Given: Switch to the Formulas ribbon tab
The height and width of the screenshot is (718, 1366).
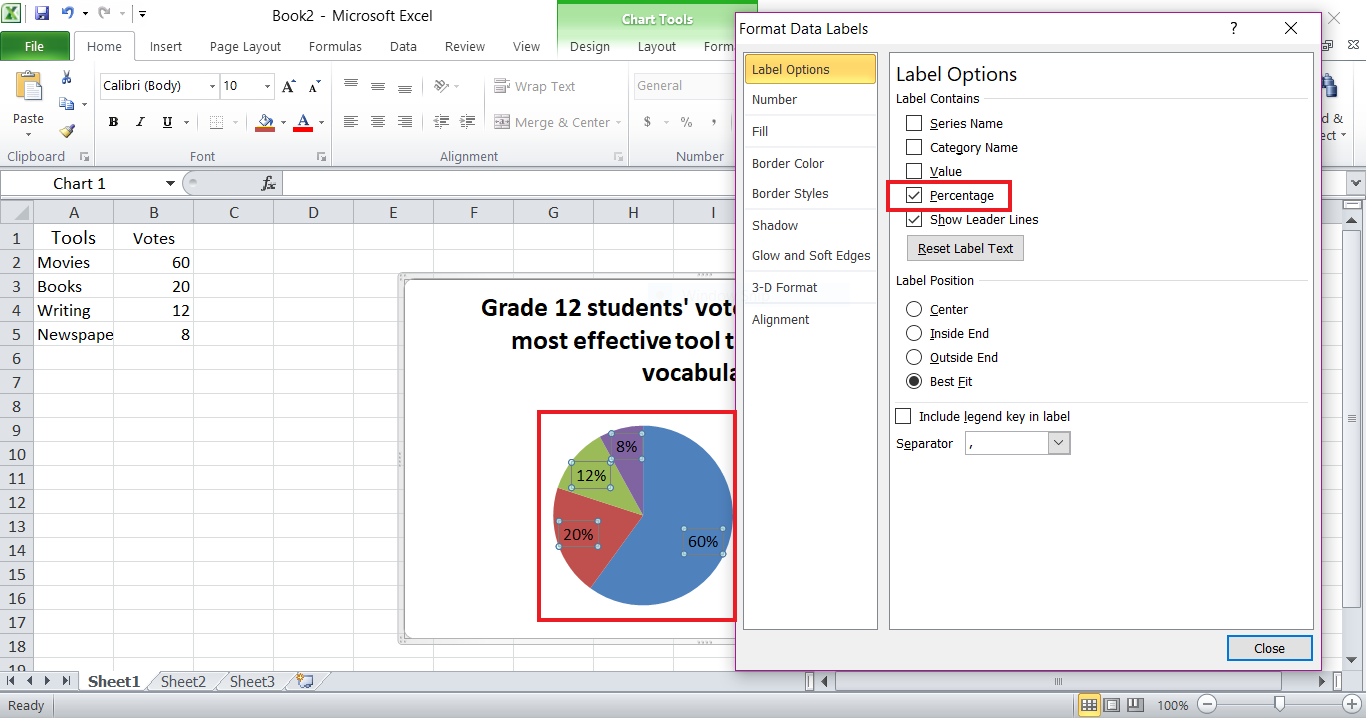Looking at the screenshot, I should coord(334,46).
